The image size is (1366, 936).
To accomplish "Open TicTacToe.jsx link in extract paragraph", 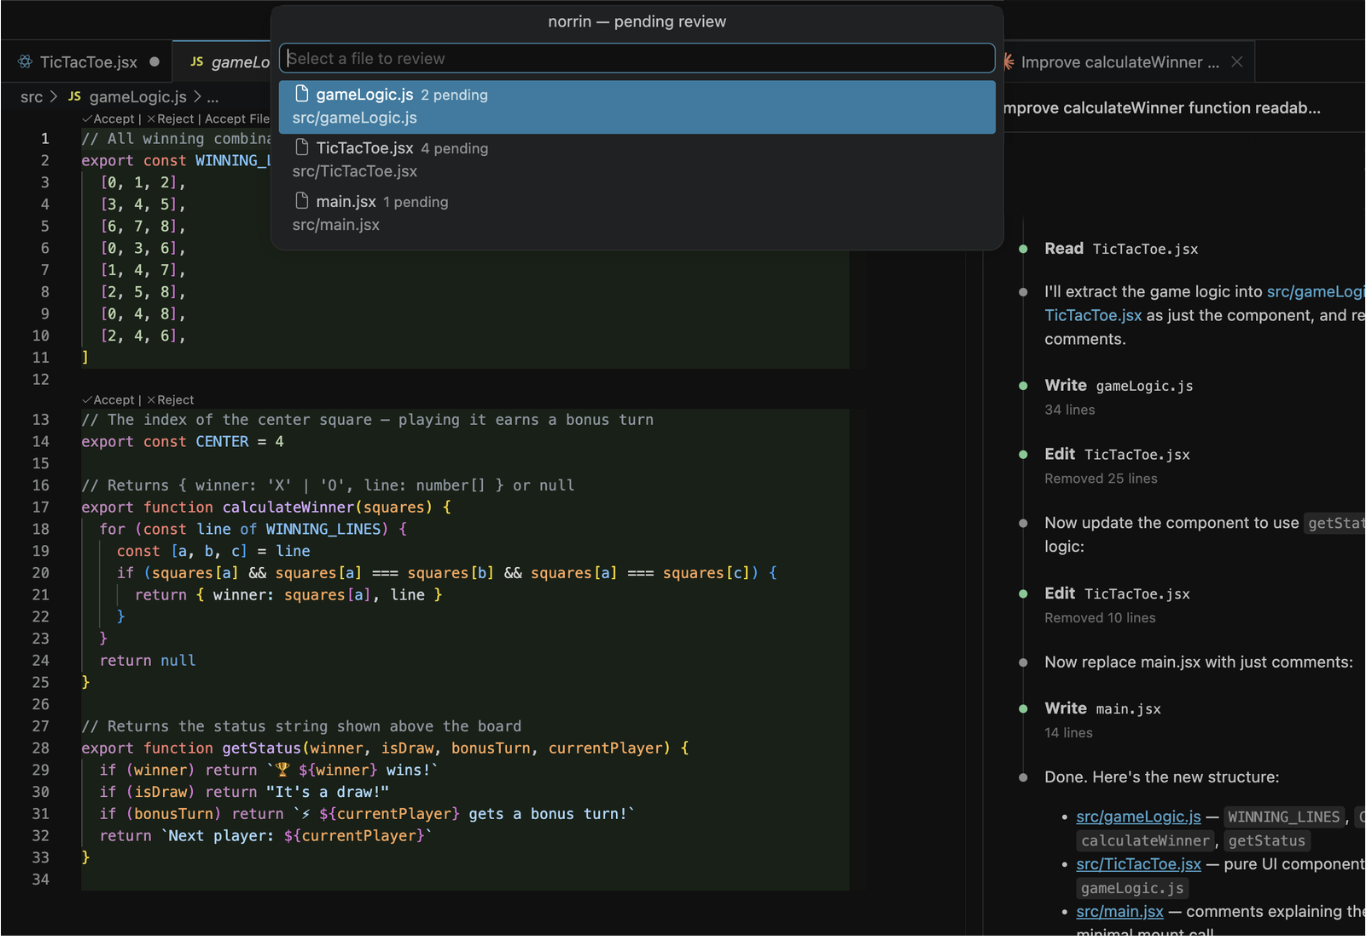I will (1093, 315).
